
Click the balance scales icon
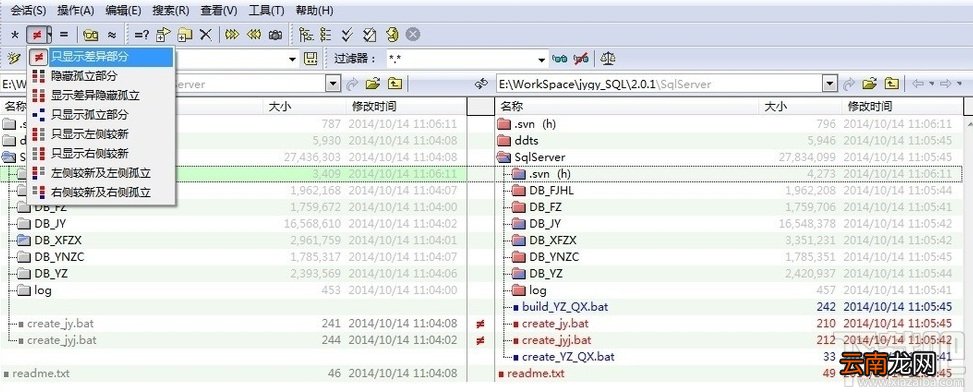point(608,59)
